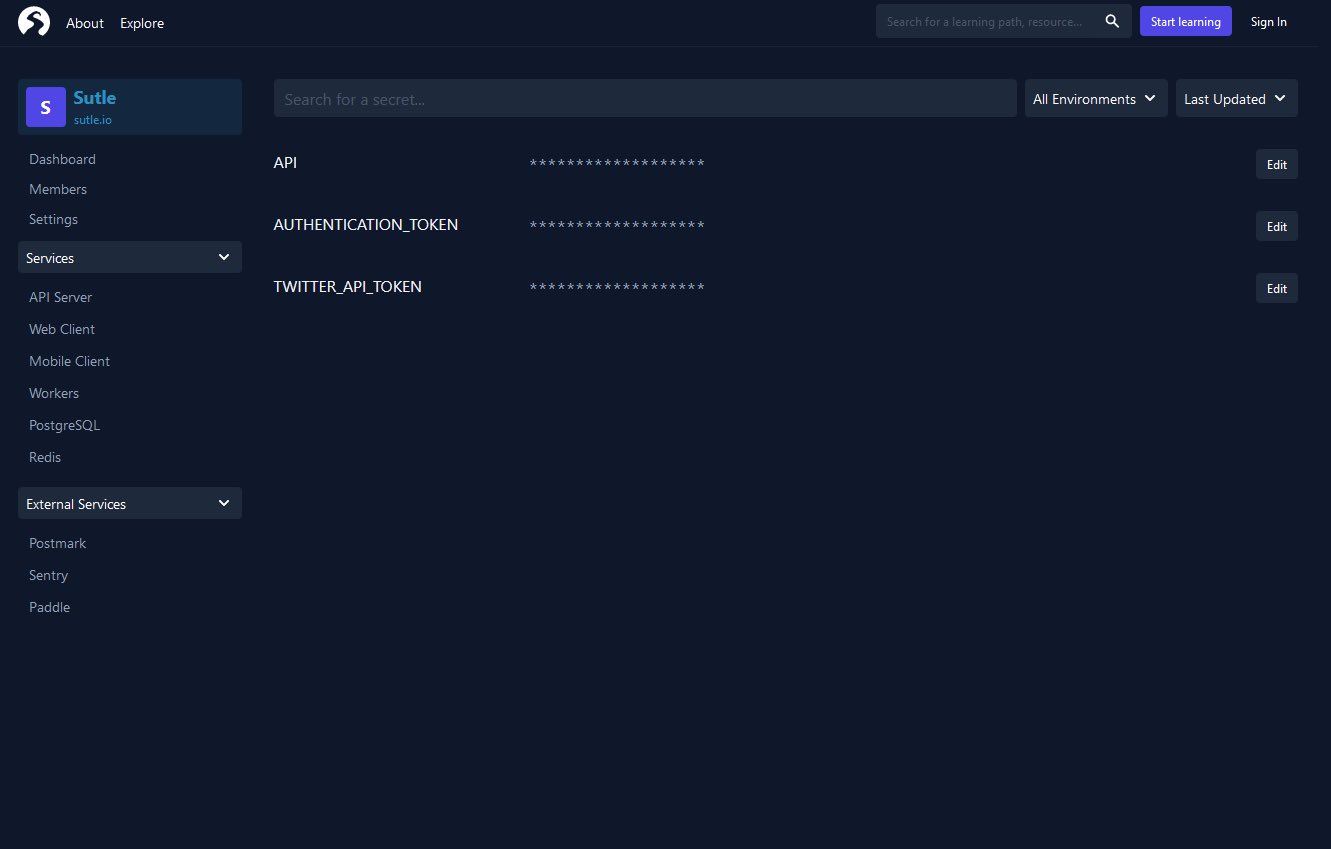This screenshot has height=849, width=1331.
Task: Open Paddle external service
Action: click(x=49, y=607)
